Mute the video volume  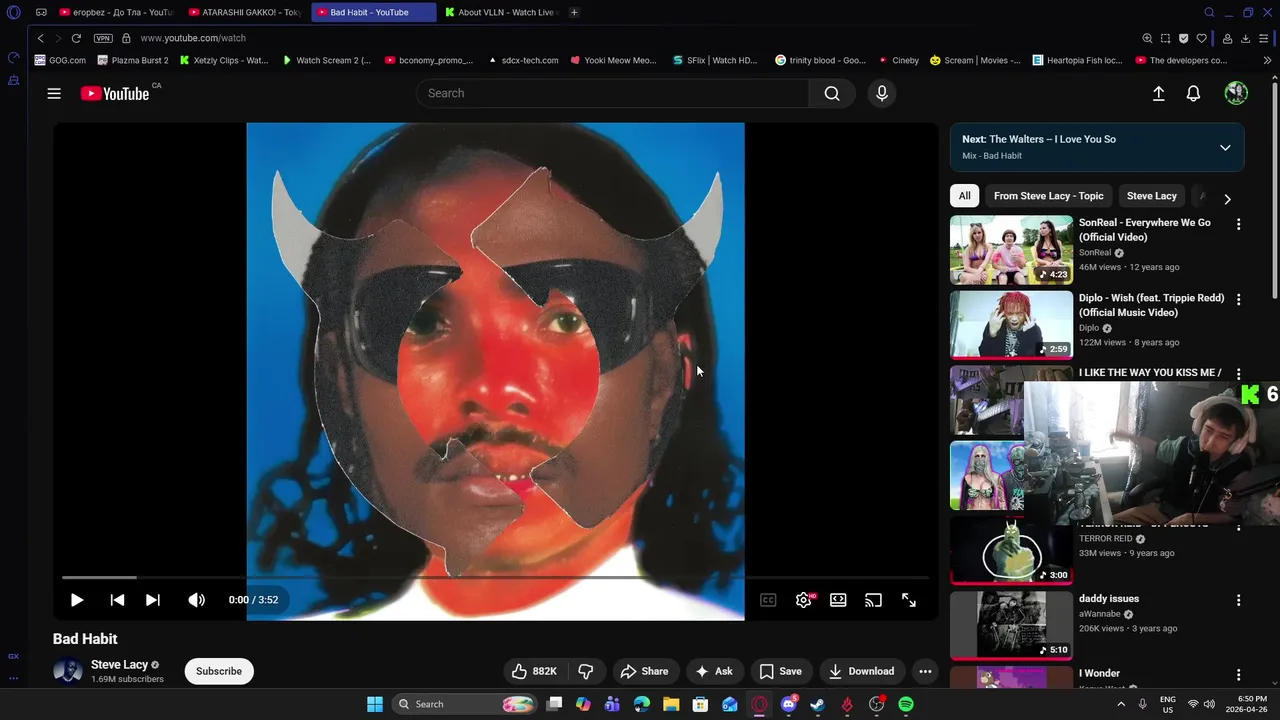coord(196,600)
